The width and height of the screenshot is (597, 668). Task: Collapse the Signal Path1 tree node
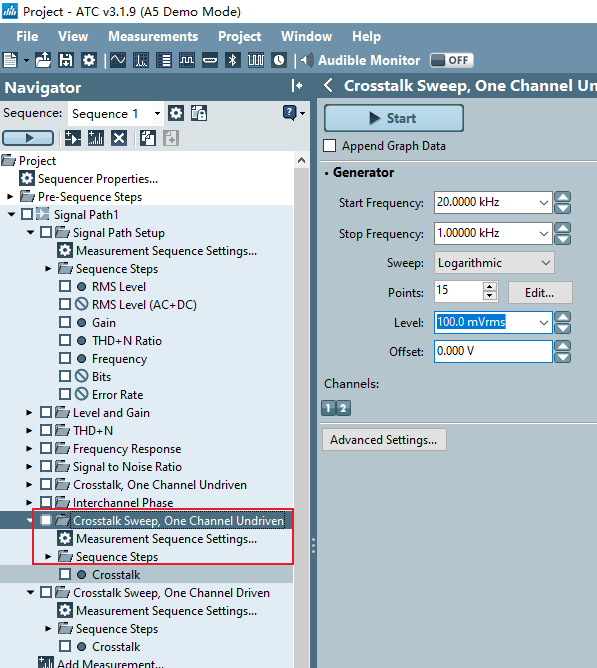tap(12, 214)
